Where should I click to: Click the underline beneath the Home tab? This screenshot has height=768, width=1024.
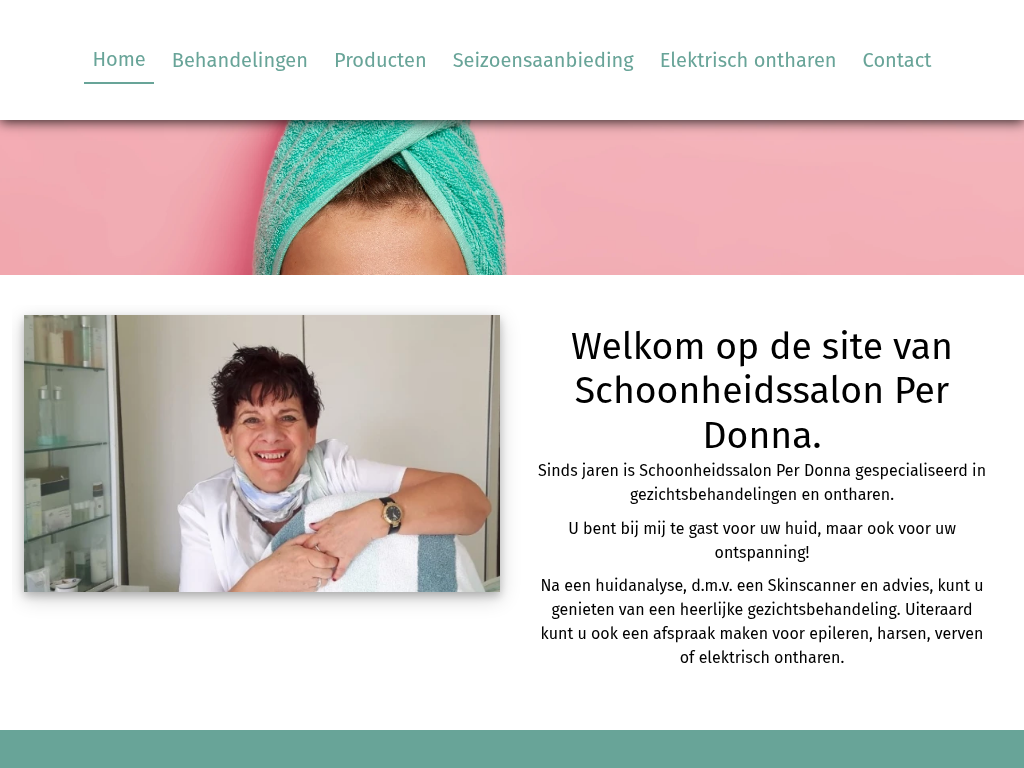click(x=119, y=83)
